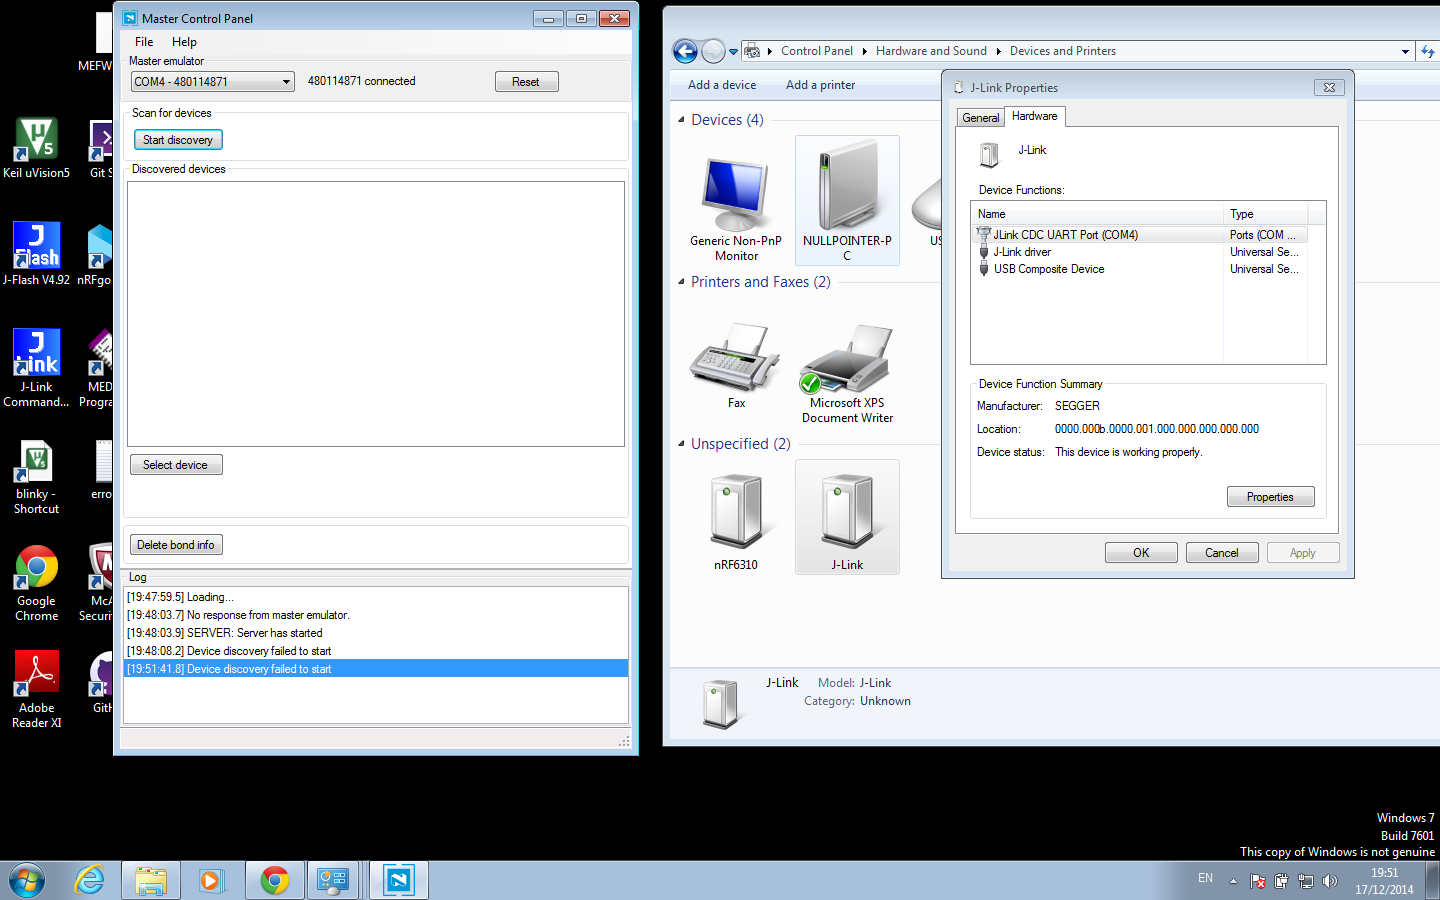Open Adobe Reader XI desktop icon
This screenshot has height=900, width=1440.
coord(36,690)
